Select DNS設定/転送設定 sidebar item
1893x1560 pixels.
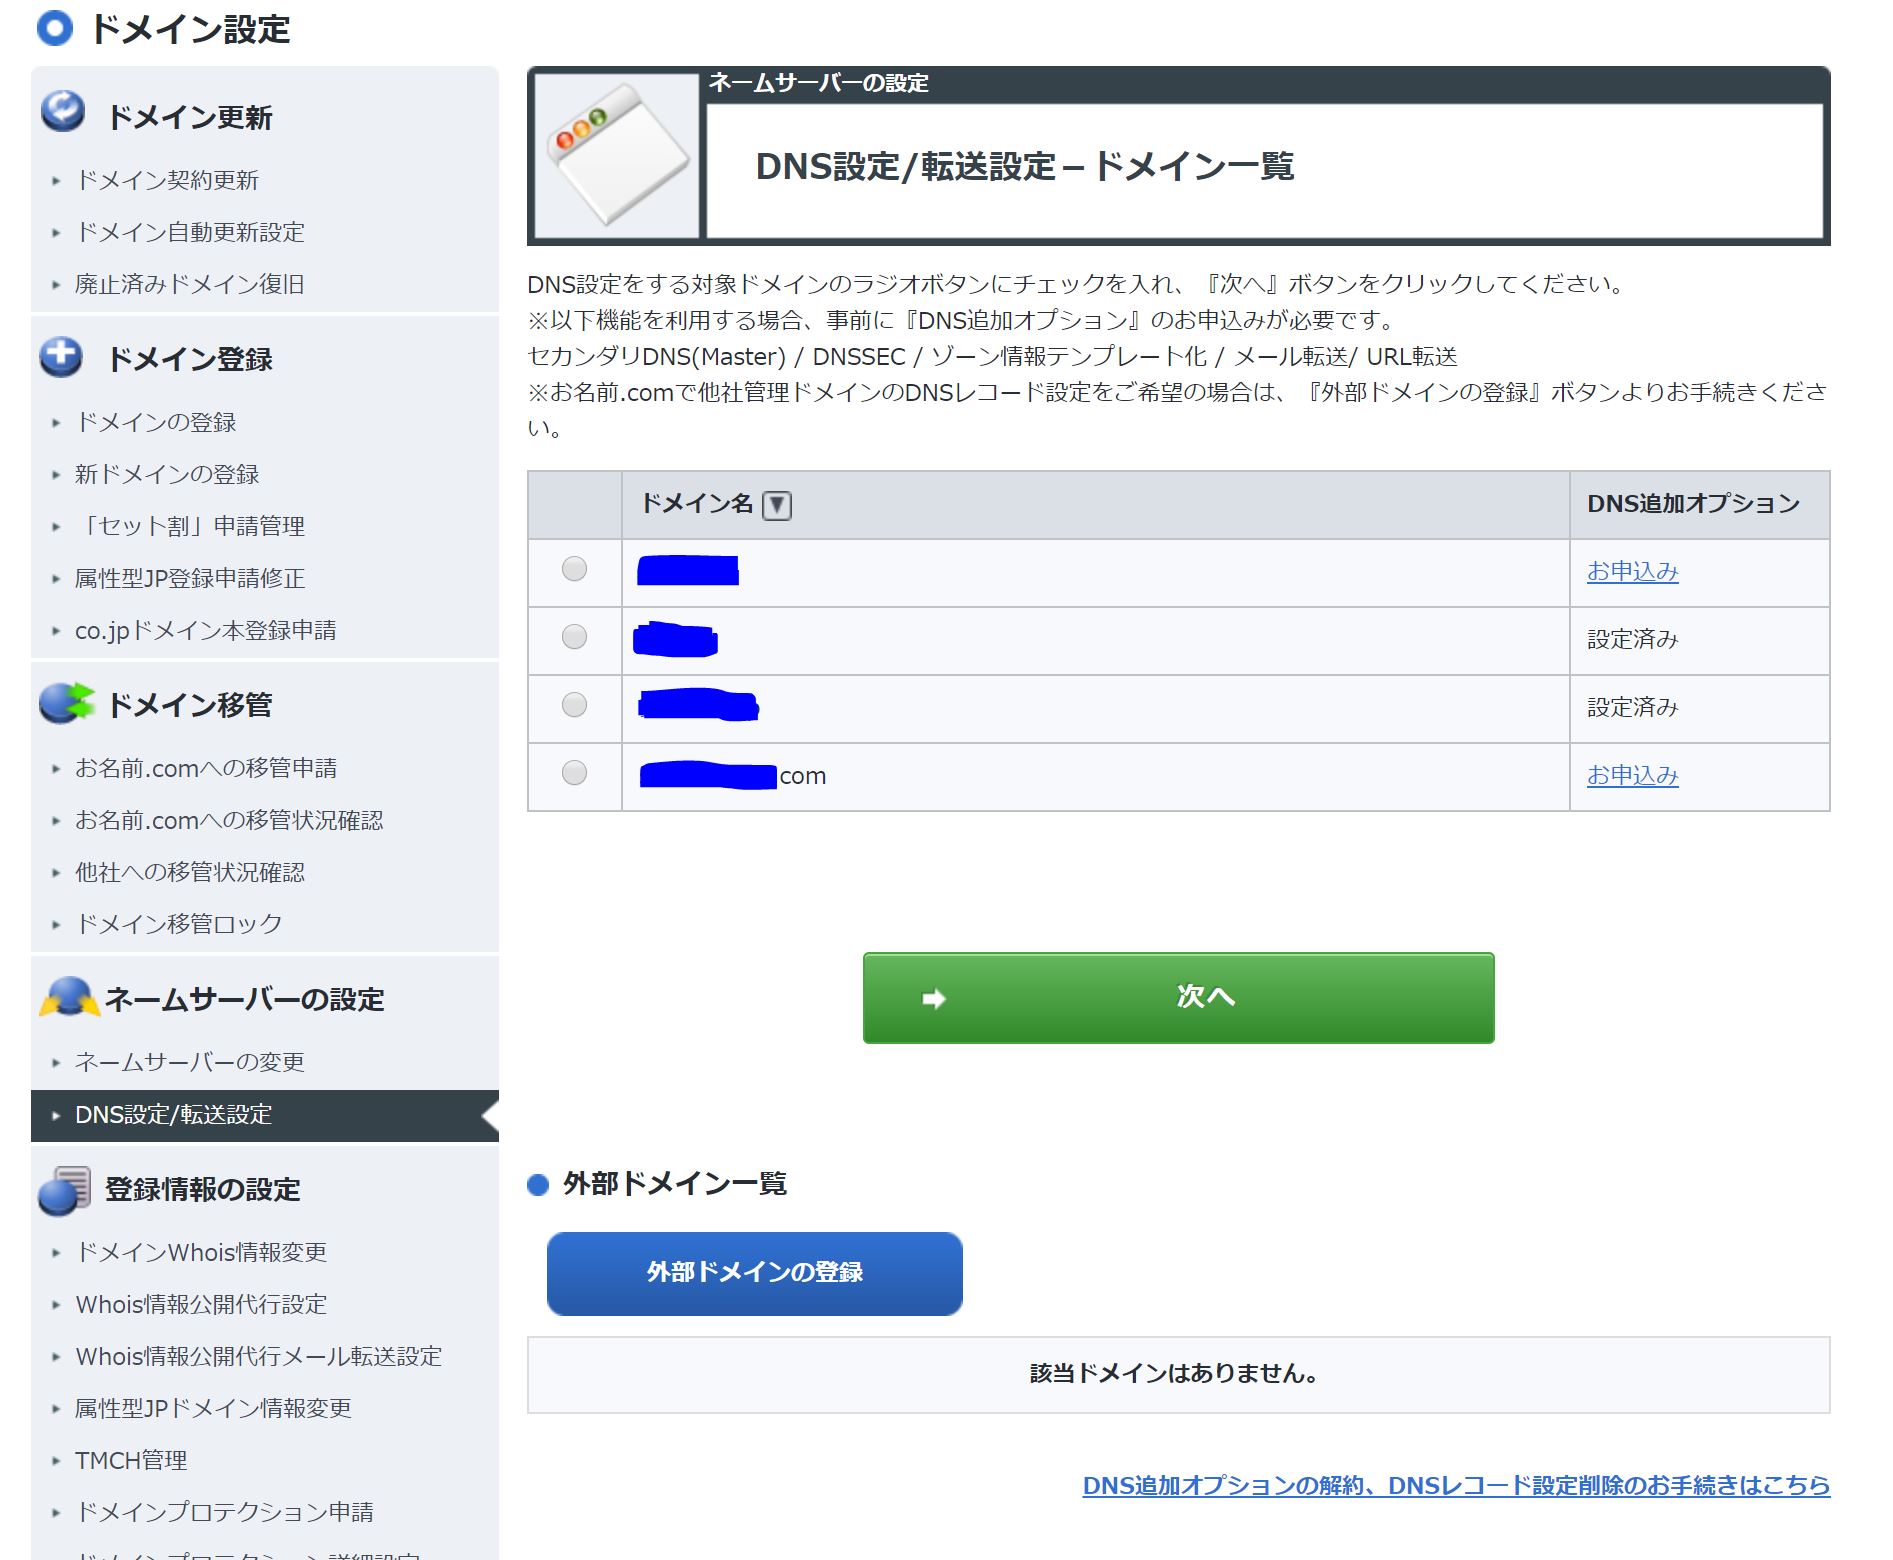[173, 1114]
